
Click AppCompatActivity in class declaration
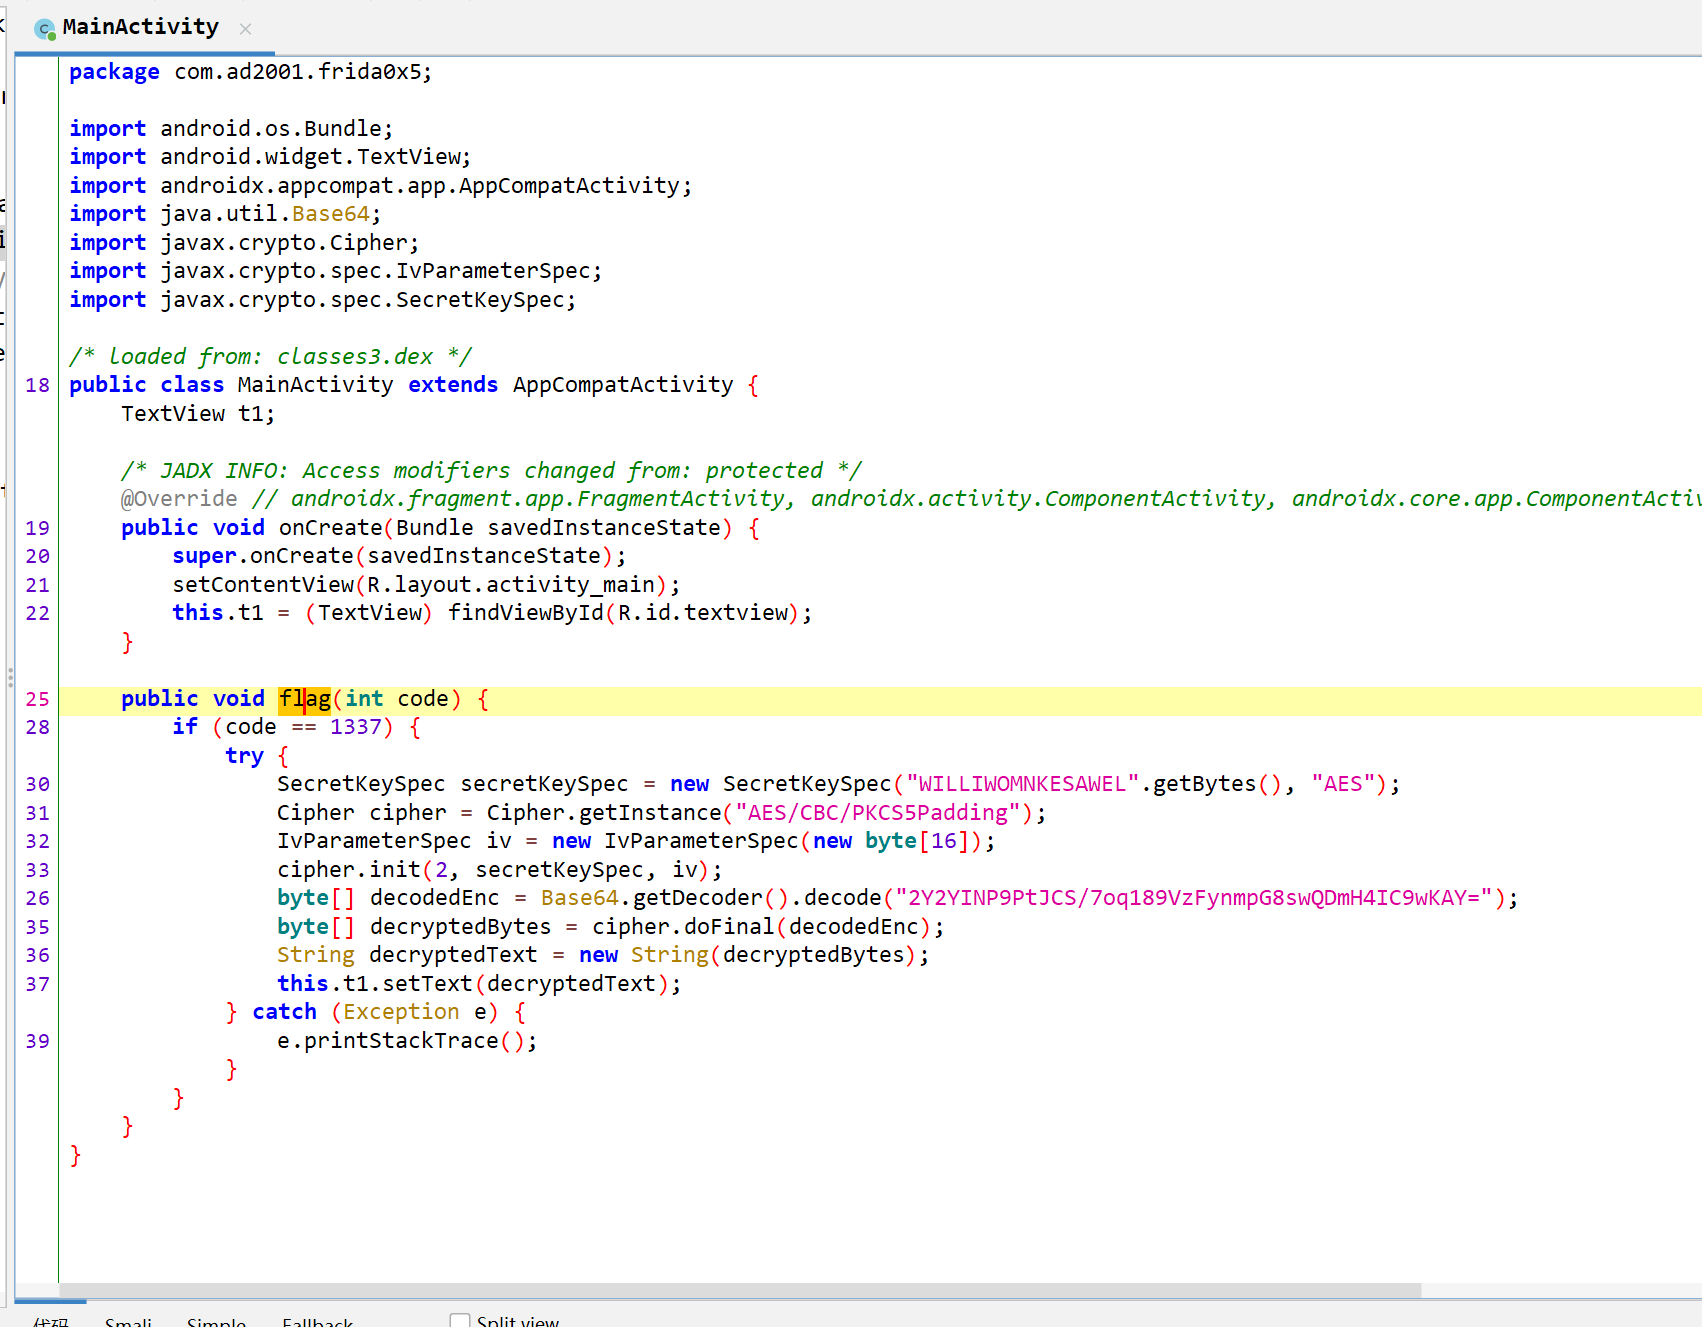tap(623, 385)
